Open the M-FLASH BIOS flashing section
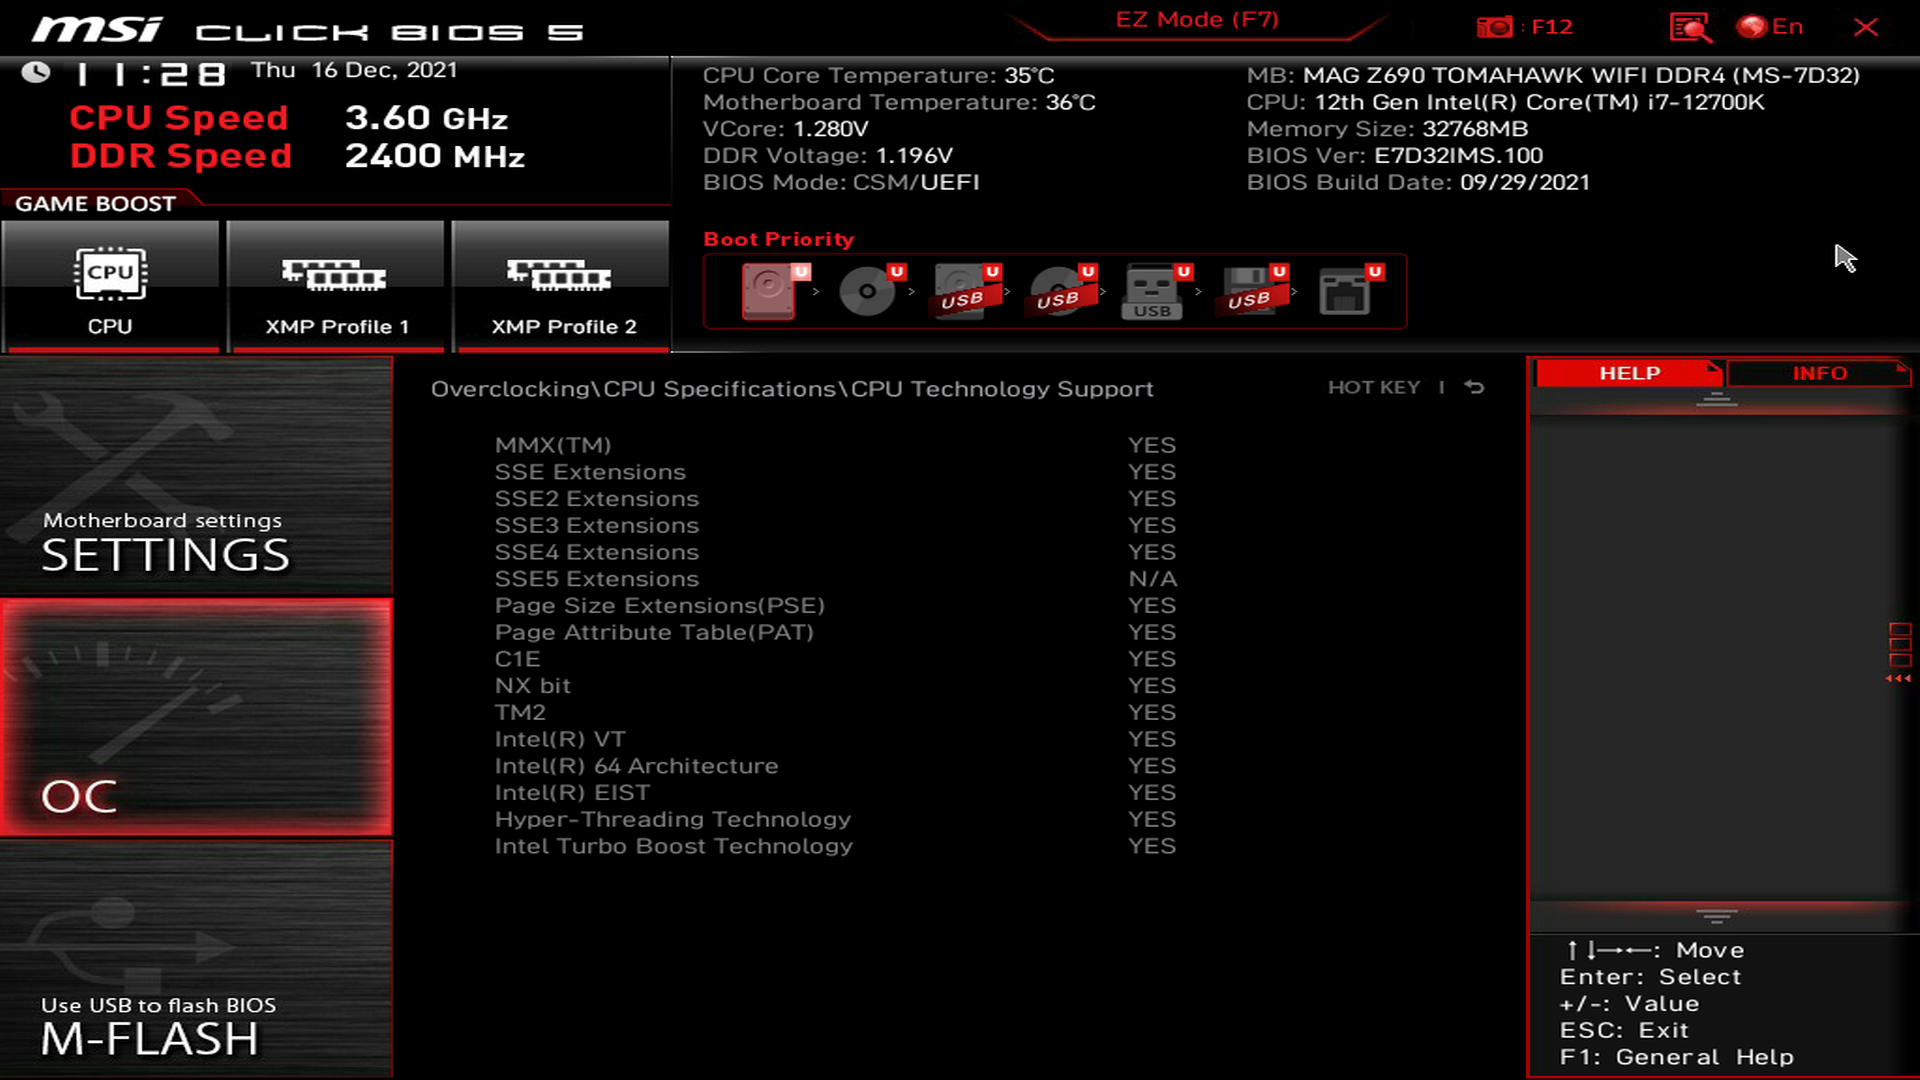 point(196,958)
